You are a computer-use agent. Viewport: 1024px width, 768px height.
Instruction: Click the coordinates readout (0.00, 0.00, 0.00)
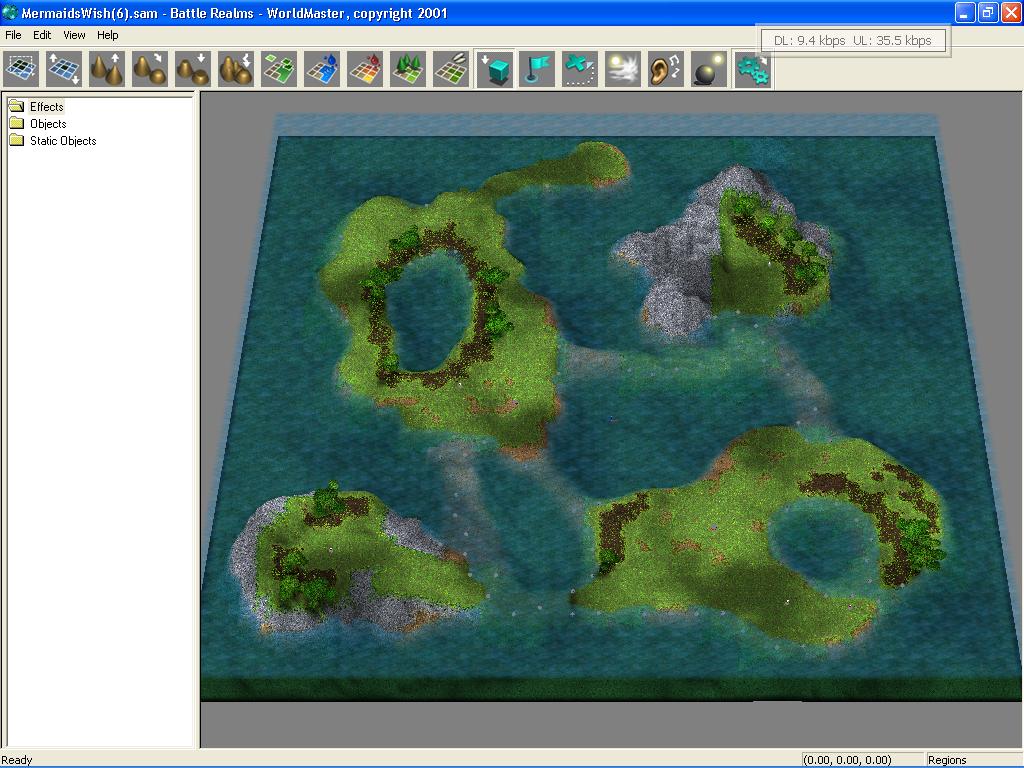coord(847,760)
